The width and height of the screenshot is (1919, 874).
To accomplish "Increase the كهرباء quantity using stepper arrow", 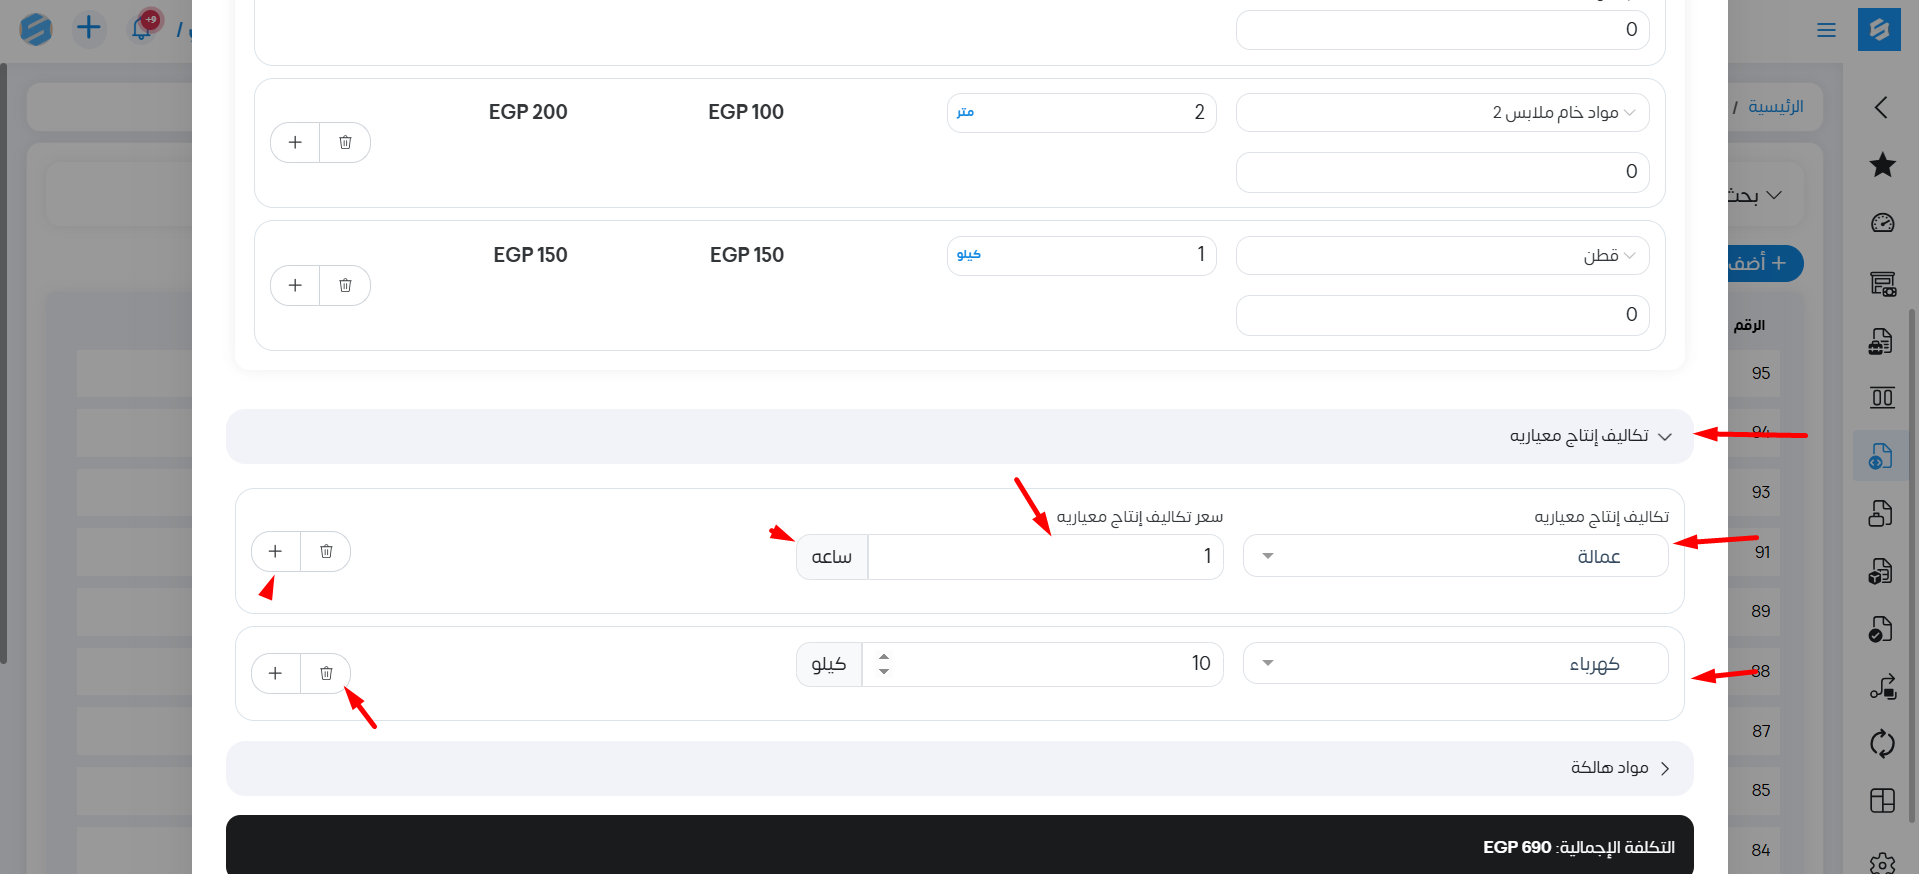I will click(x=884, y=657).
